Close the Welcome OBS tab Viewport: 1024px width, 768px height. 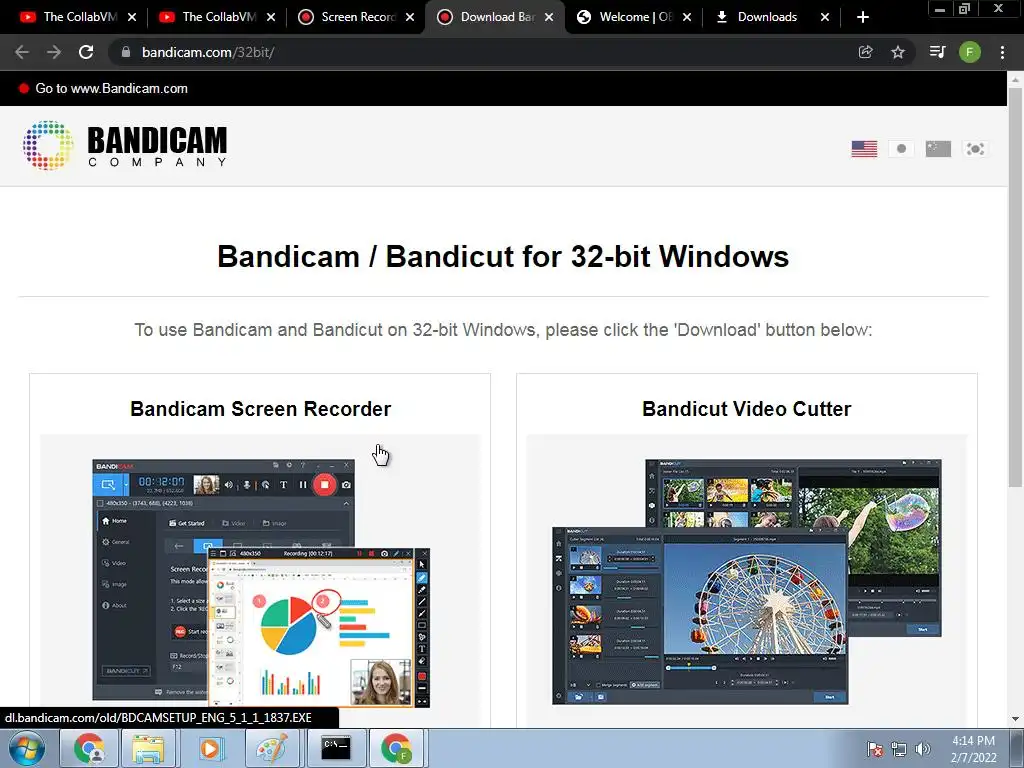click(x=686, y=17)
